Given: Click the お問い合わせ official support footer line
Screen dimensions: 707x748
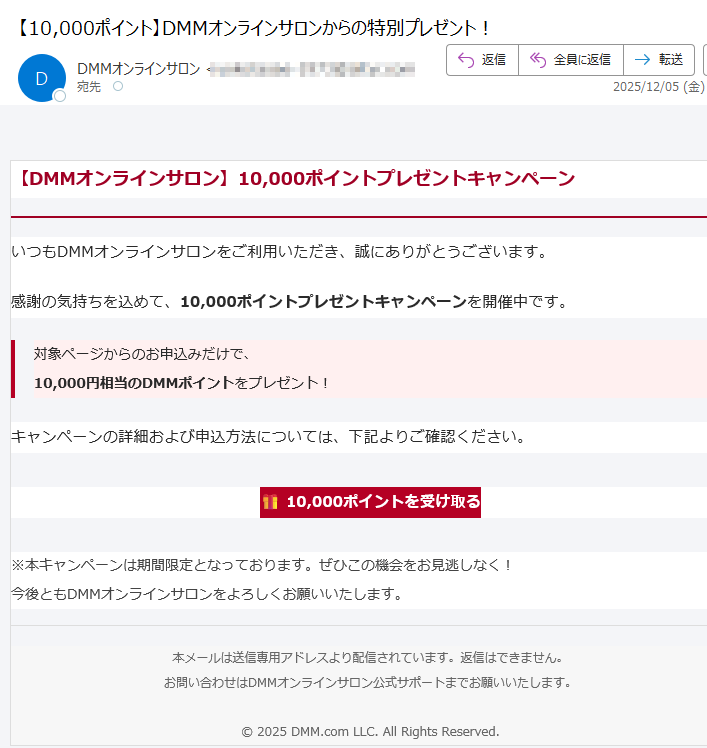Looking at the screenshot, I should click(x=367, y=682).
